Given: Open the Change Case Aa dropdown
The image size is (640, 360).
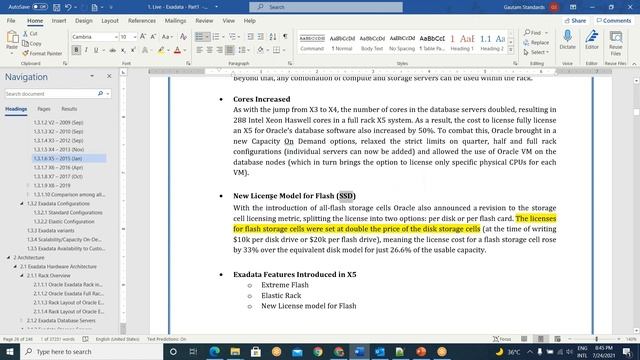Looking at the screenshot, I should click(x=167, y=37).
